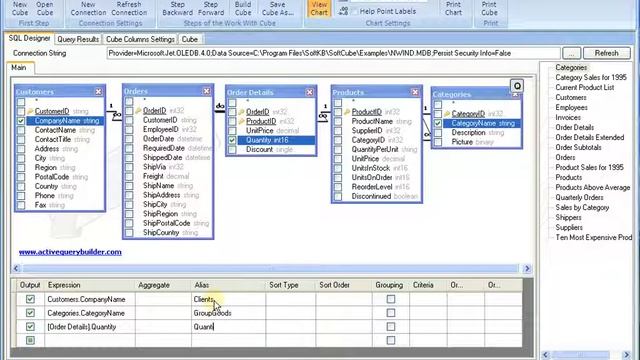Toggle the View Chart button
This screenshot has width=640, height=360.
(319, 9)
